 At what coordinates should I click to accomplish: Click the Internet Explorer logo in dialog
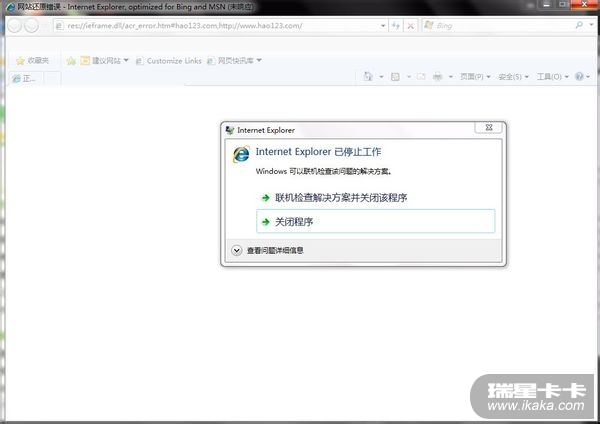point(241,154)
